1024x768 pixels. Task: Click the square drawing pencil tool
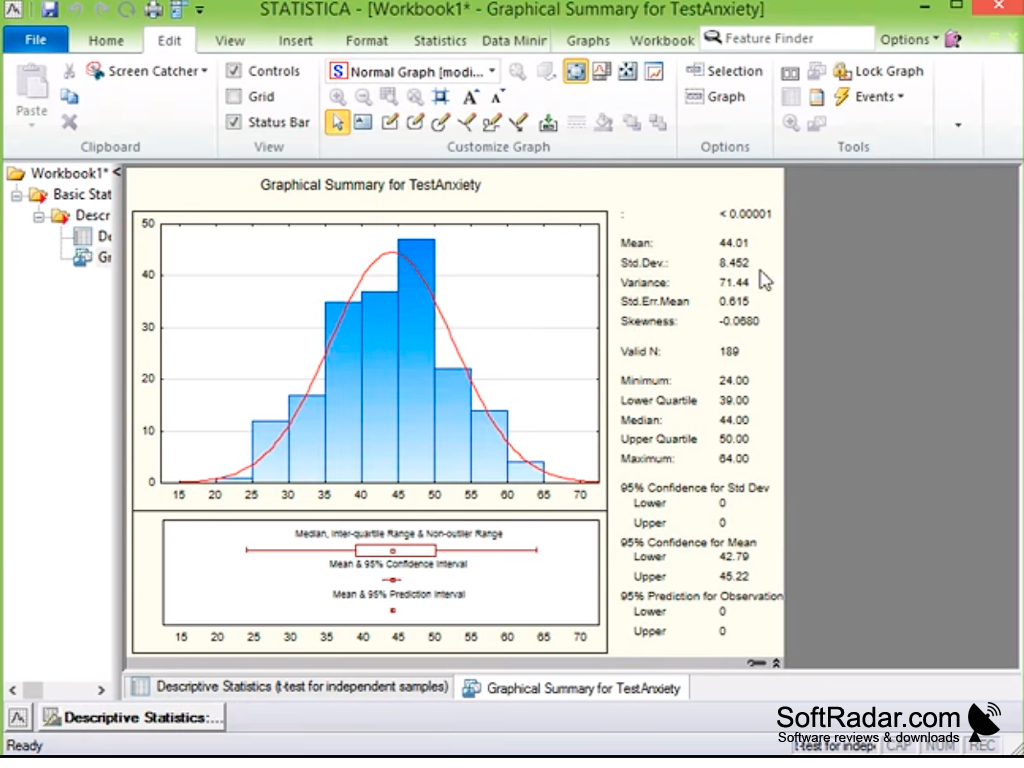click(390, 122)
